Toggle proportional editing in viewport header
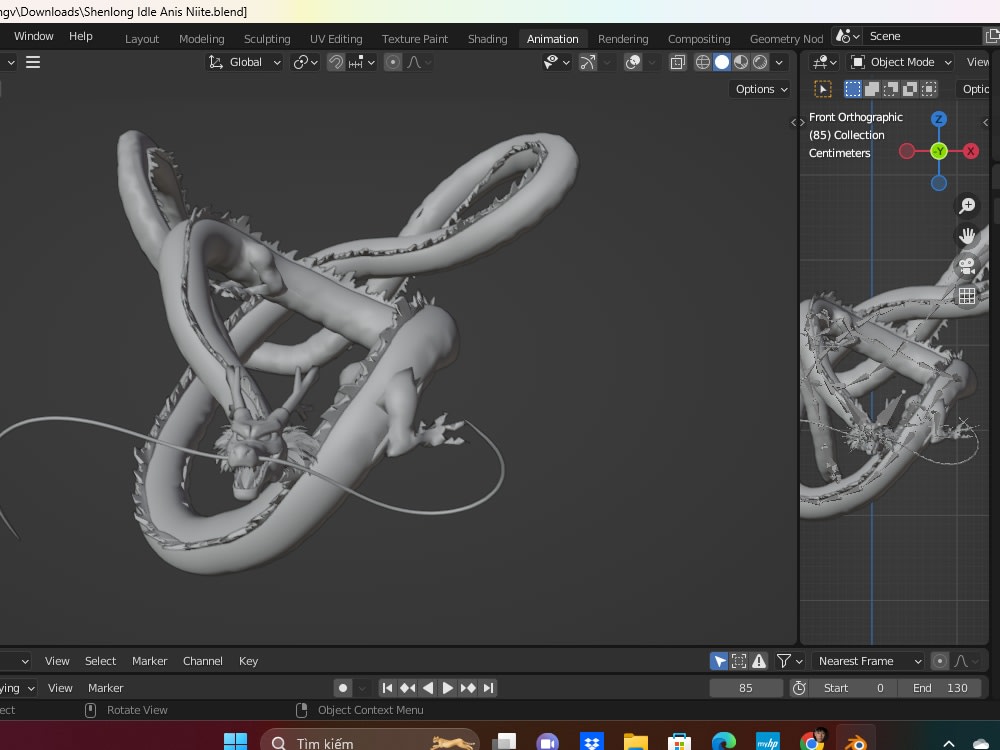 (x=393, y=62)
